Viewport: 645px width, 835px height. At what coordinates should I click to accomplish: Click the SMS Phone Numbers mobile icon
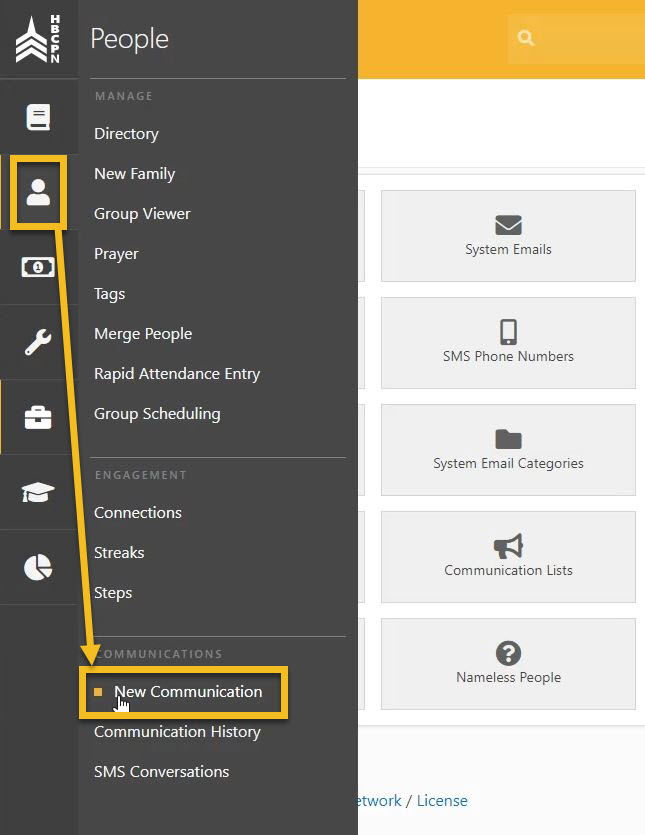pyautogui.click(x=508, y=332)
